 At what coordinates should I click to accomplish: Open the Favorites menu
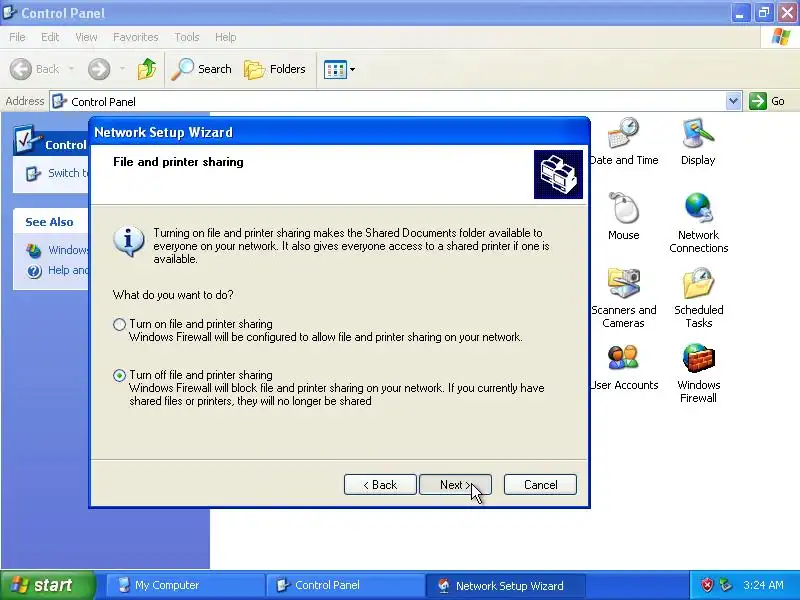click(x=136, y=37)
